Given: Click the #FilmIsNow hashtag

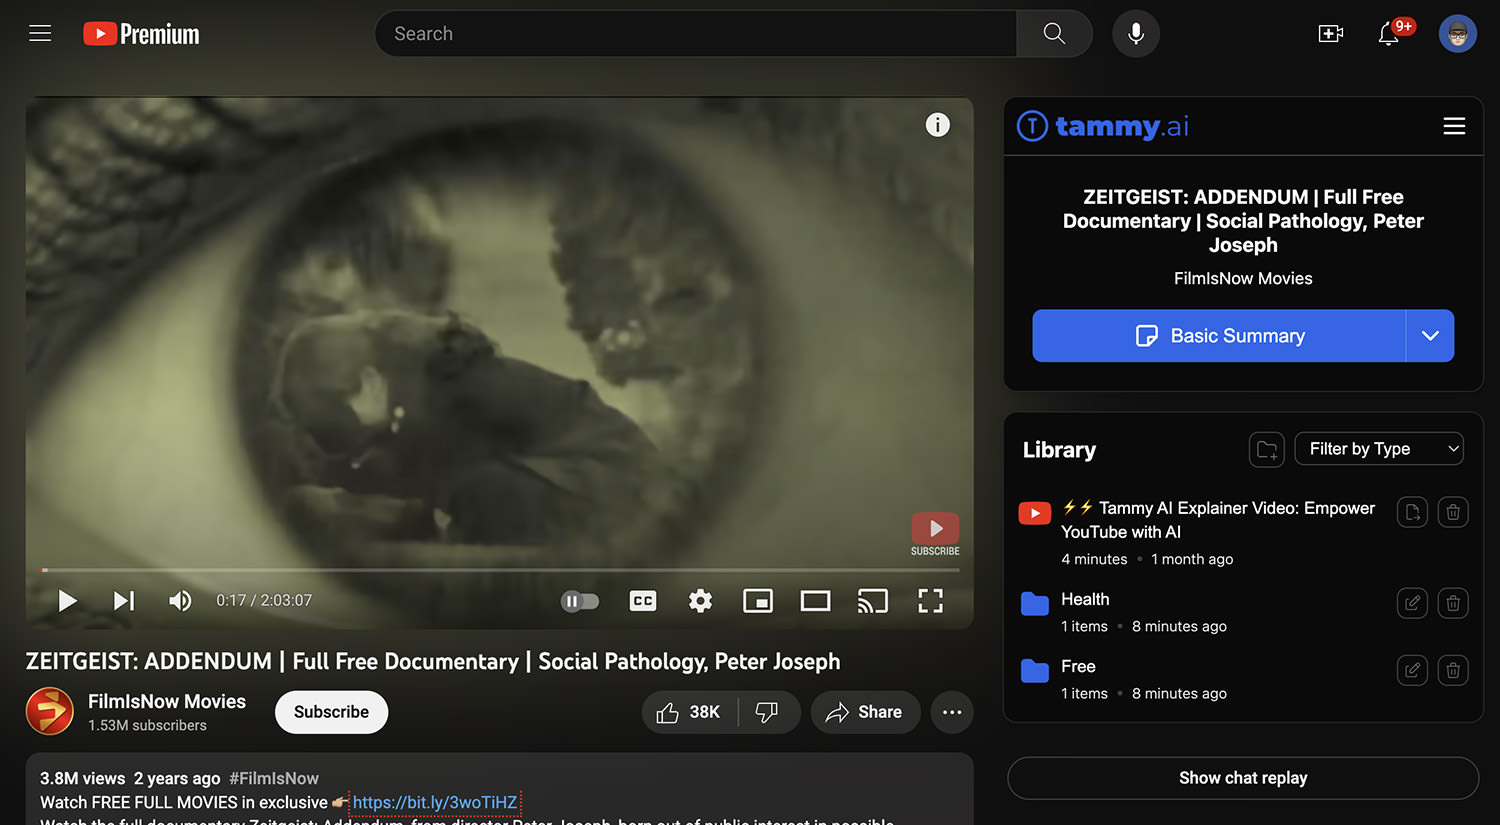Looking at the screenshot, I should coord(274,778).
